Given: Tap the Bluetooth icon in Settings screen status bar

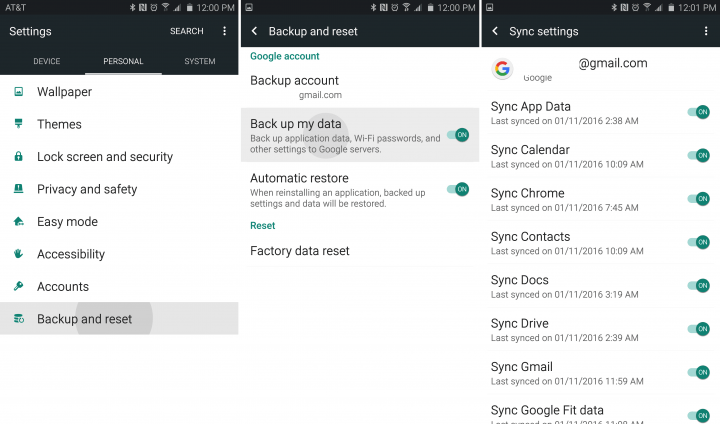Looking at the screenshot, I should pos(132,7).
